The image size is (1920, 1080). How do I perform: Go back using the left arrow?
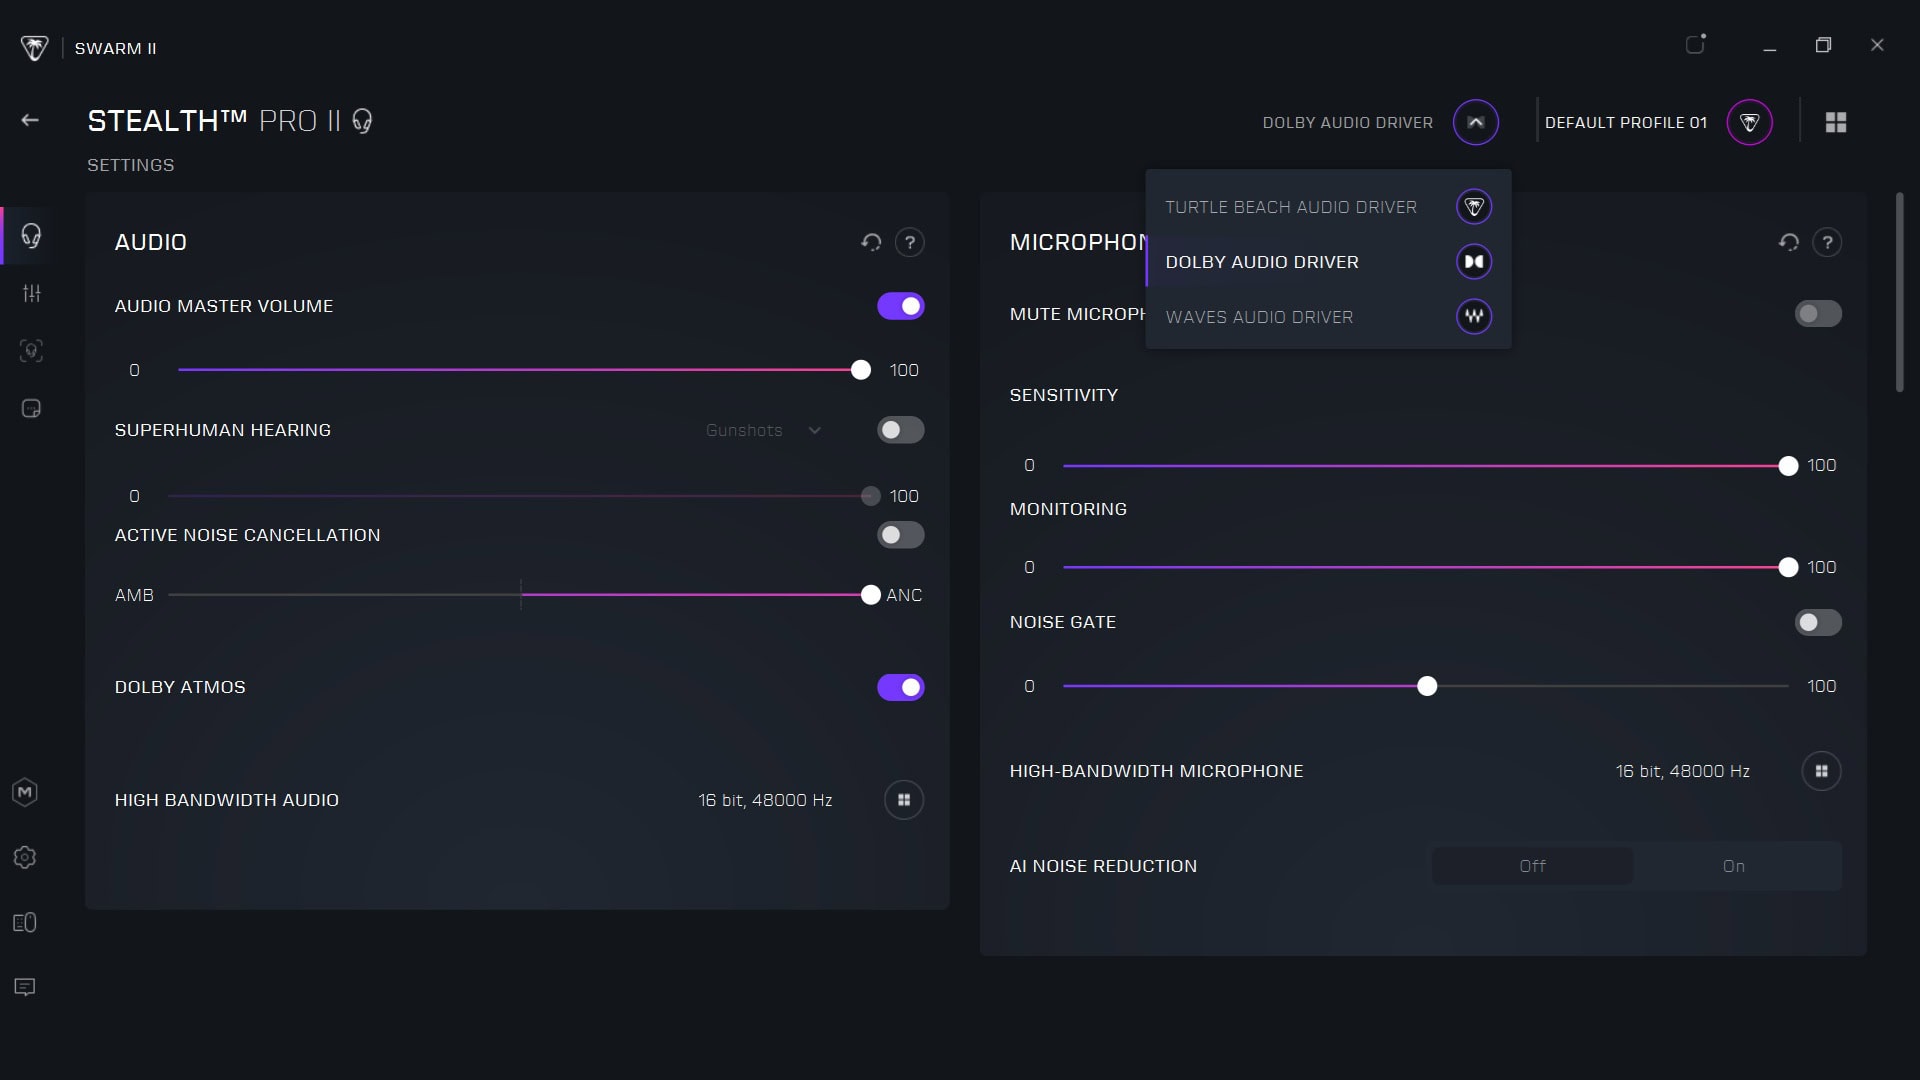point(30,121)
